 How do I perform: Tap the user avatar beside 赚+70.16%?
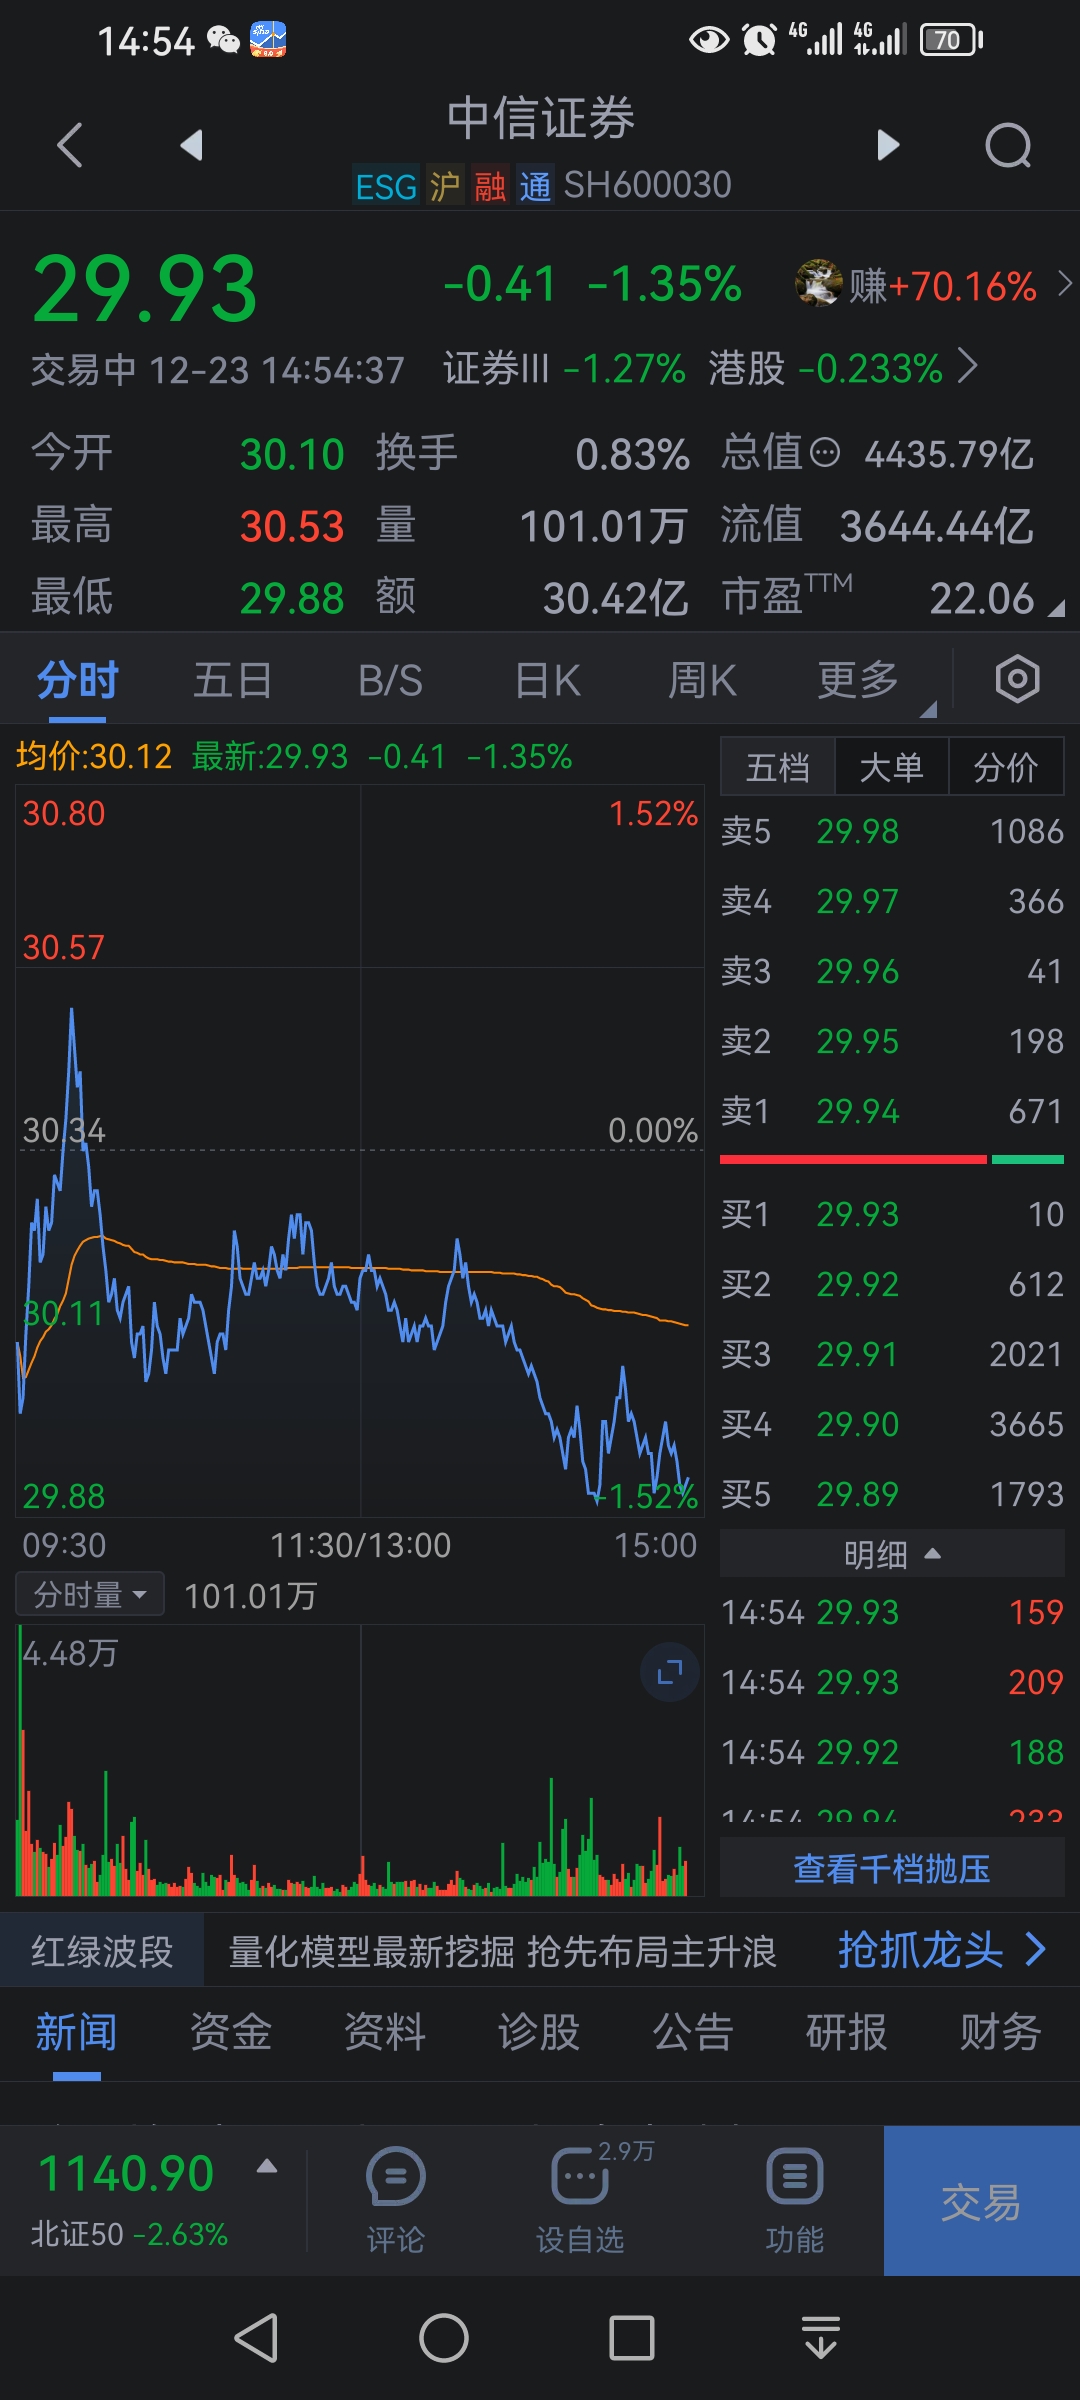coord(819,283)
